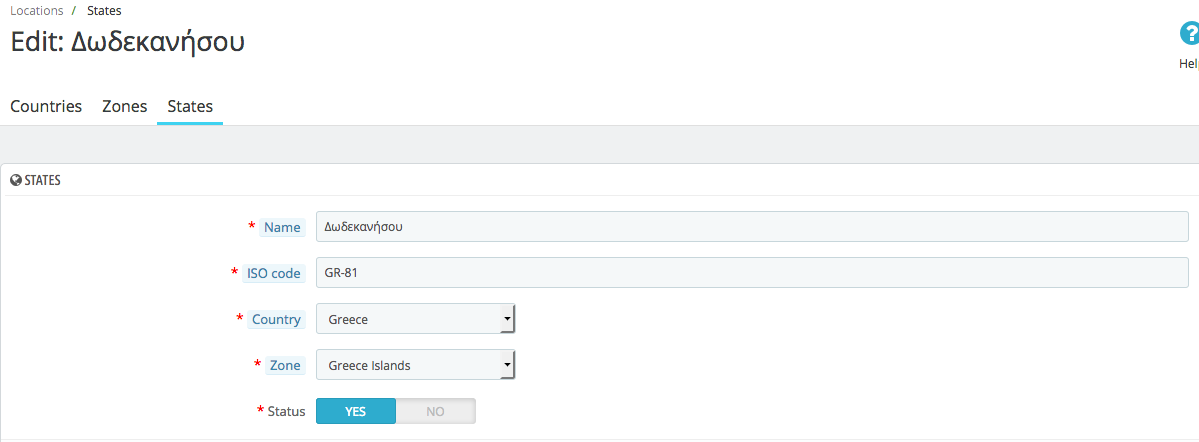Open the Help icon
This screenshot has height=442, width=1199.
[x=1188, y=36]
